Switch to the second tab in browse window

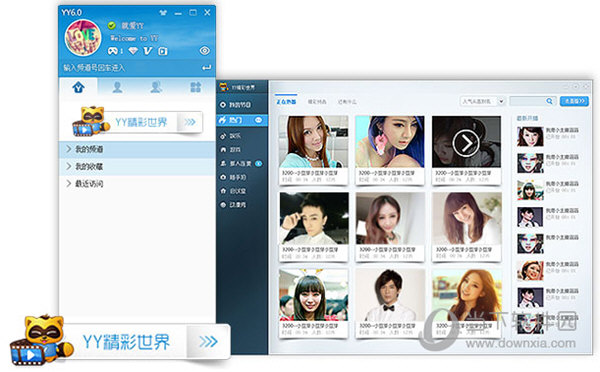point(317,101)
